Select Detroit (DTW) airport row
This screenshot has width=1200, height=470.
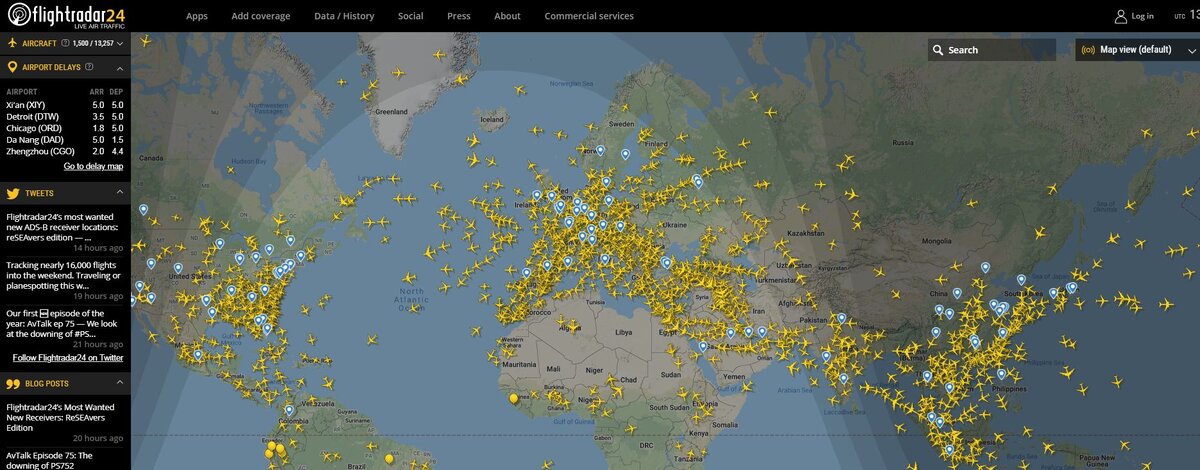(65, 117)
